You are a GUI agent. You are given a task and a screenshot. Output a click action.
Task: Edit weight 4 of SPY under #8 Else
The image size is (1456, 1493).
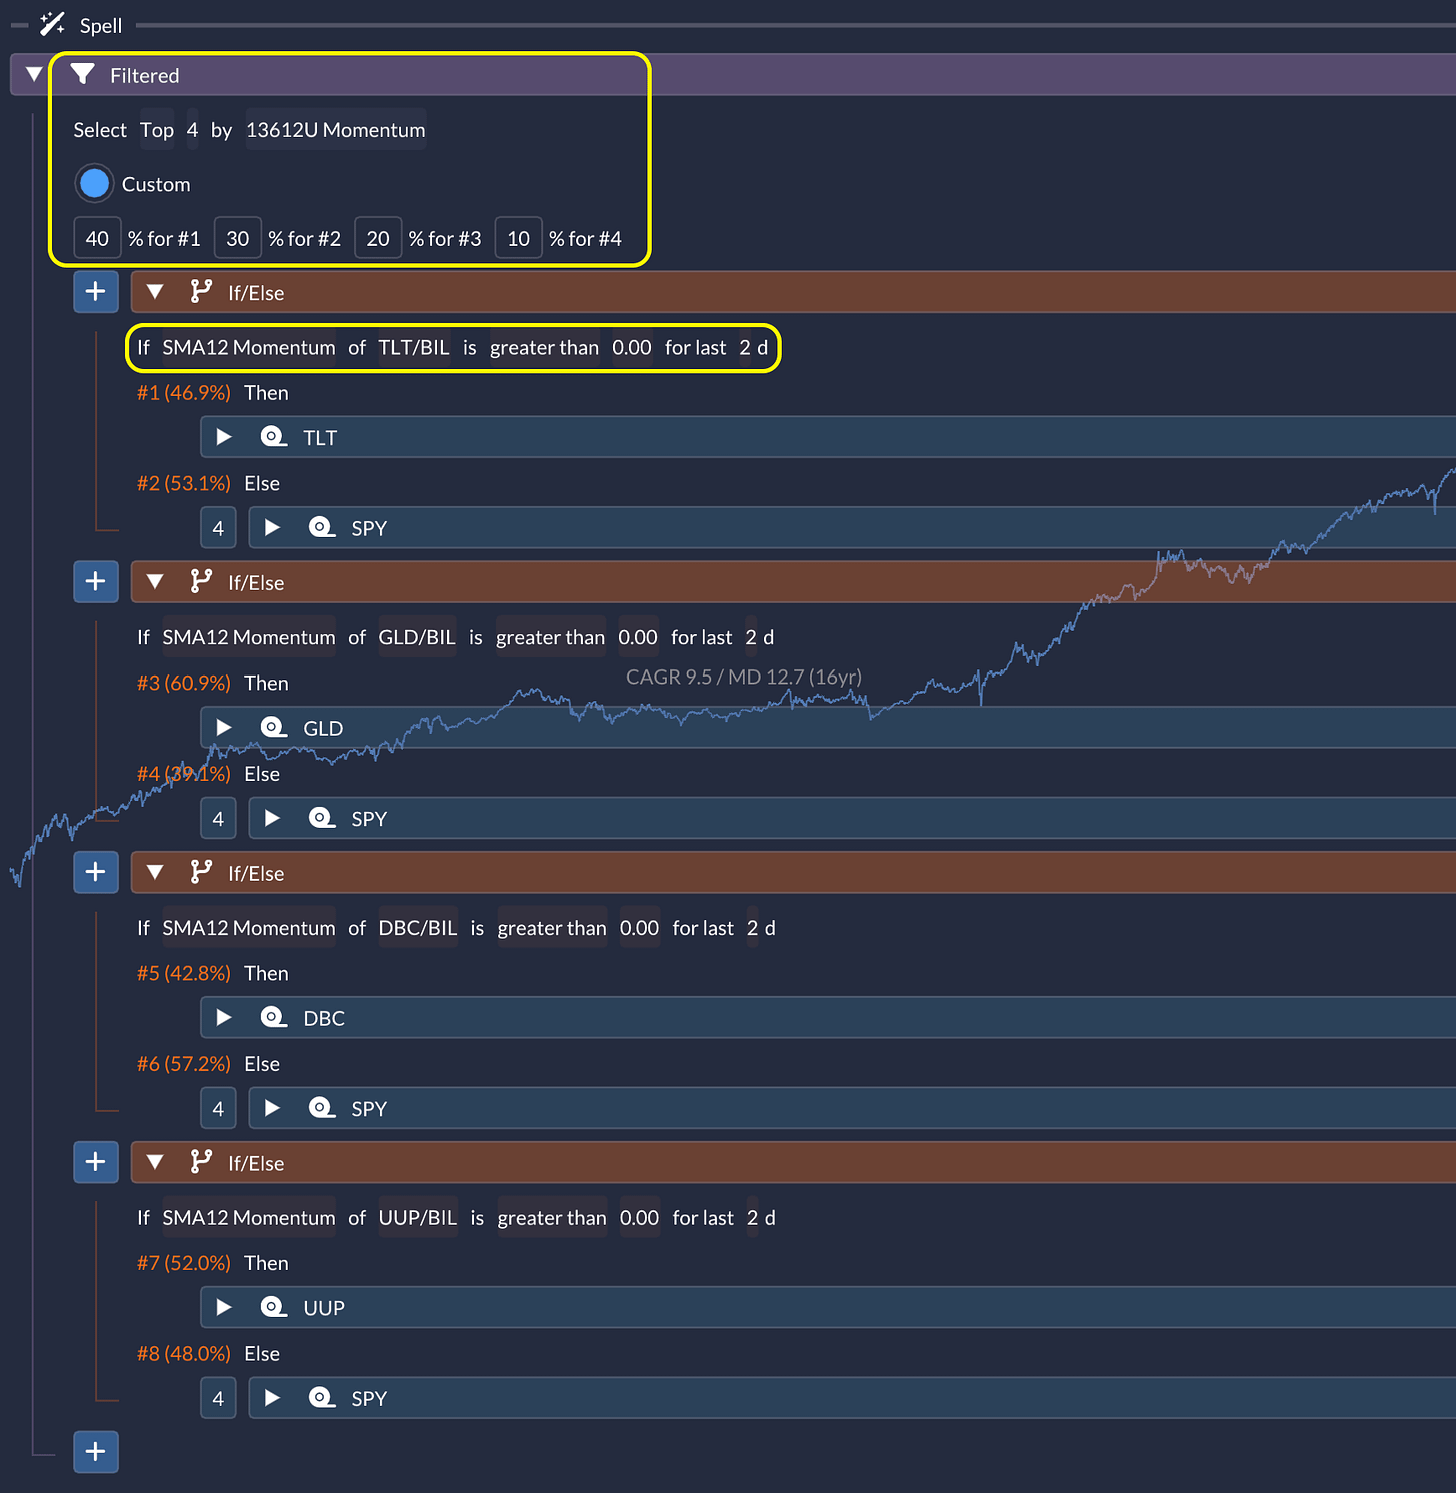click(x=218, y=1398)
